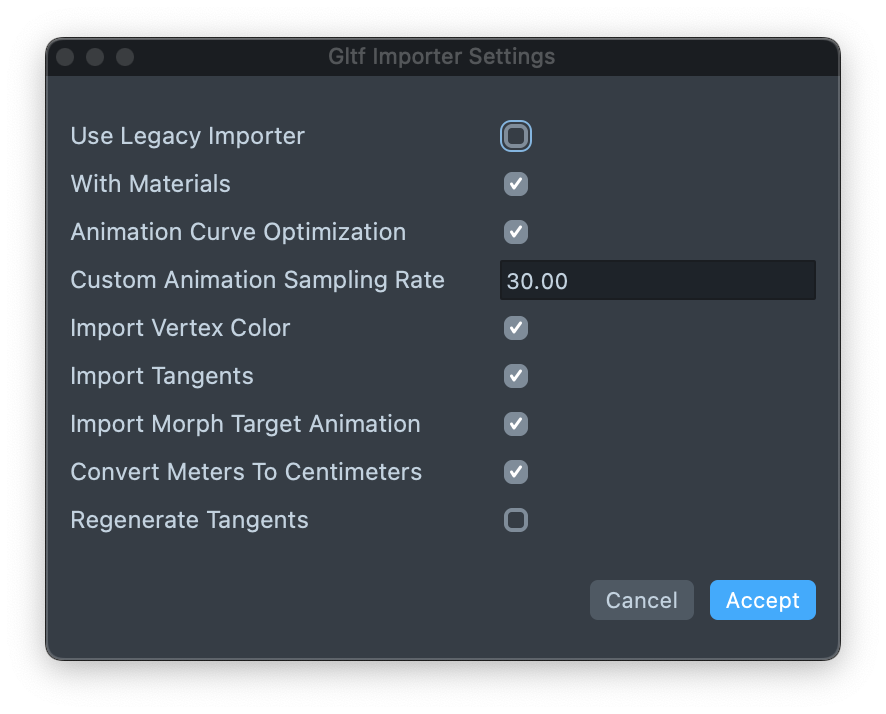Click the Custom Animation Sampling Rate label
This screenshot has width=886, height=714.
(x=257, y=280)
